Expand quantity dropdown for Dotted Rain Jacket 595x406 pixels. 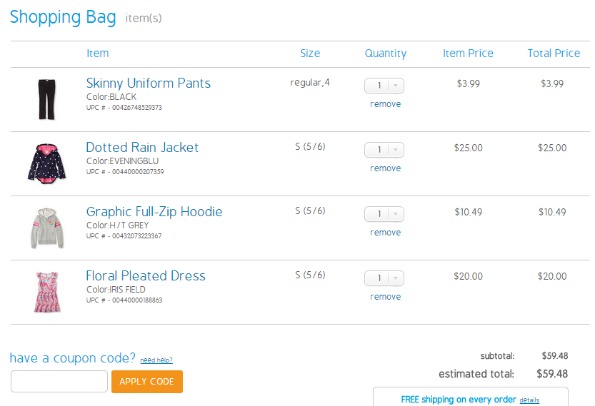(384, 150)
